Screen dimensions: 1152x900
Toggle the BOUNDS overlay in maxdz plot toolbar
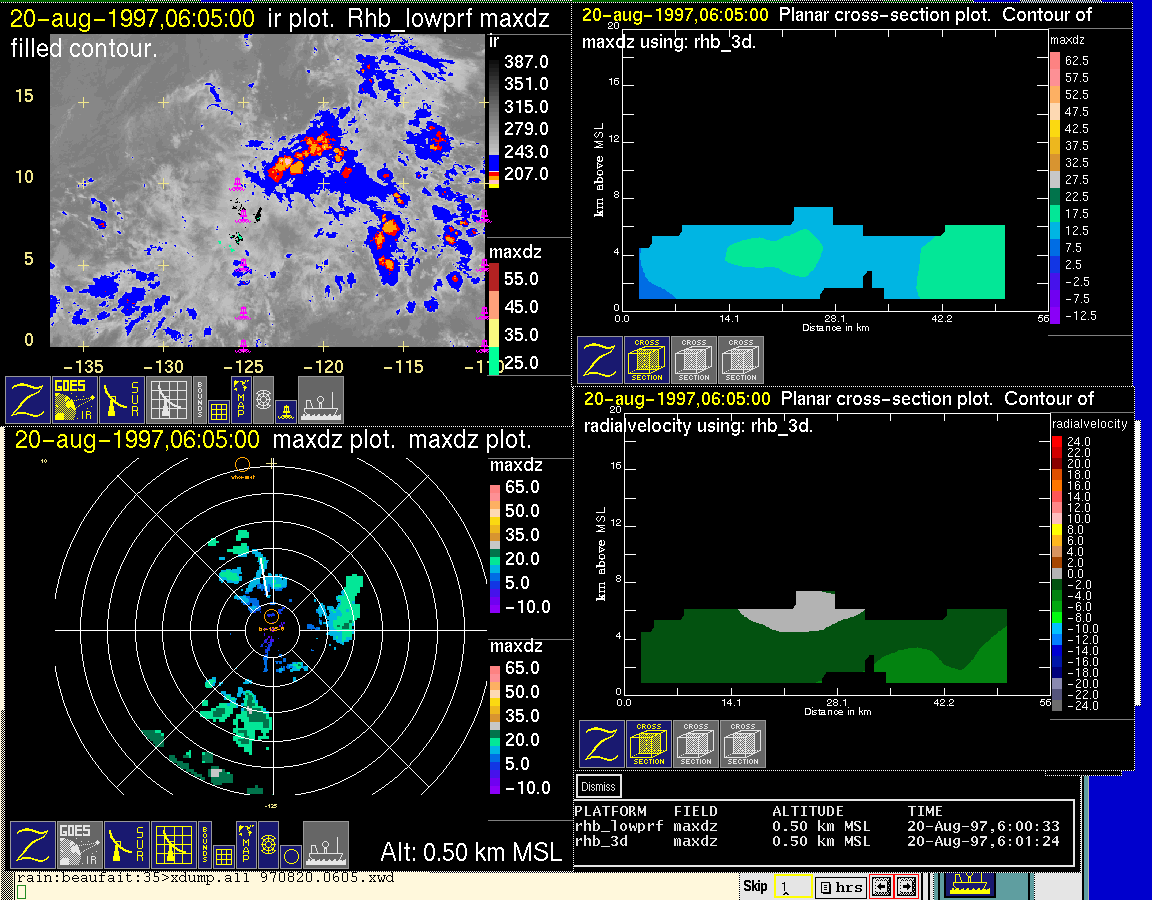205,844
